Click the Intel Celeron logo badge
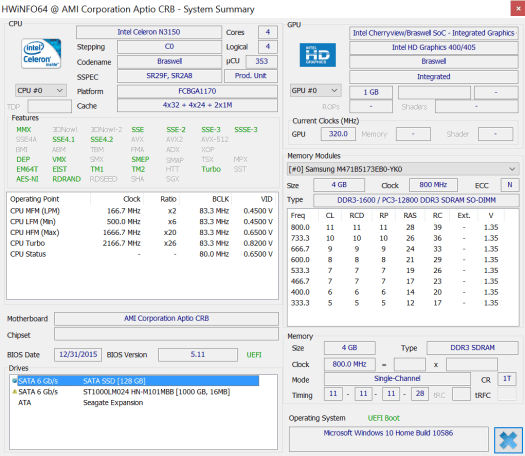 [x=41, y=54]
